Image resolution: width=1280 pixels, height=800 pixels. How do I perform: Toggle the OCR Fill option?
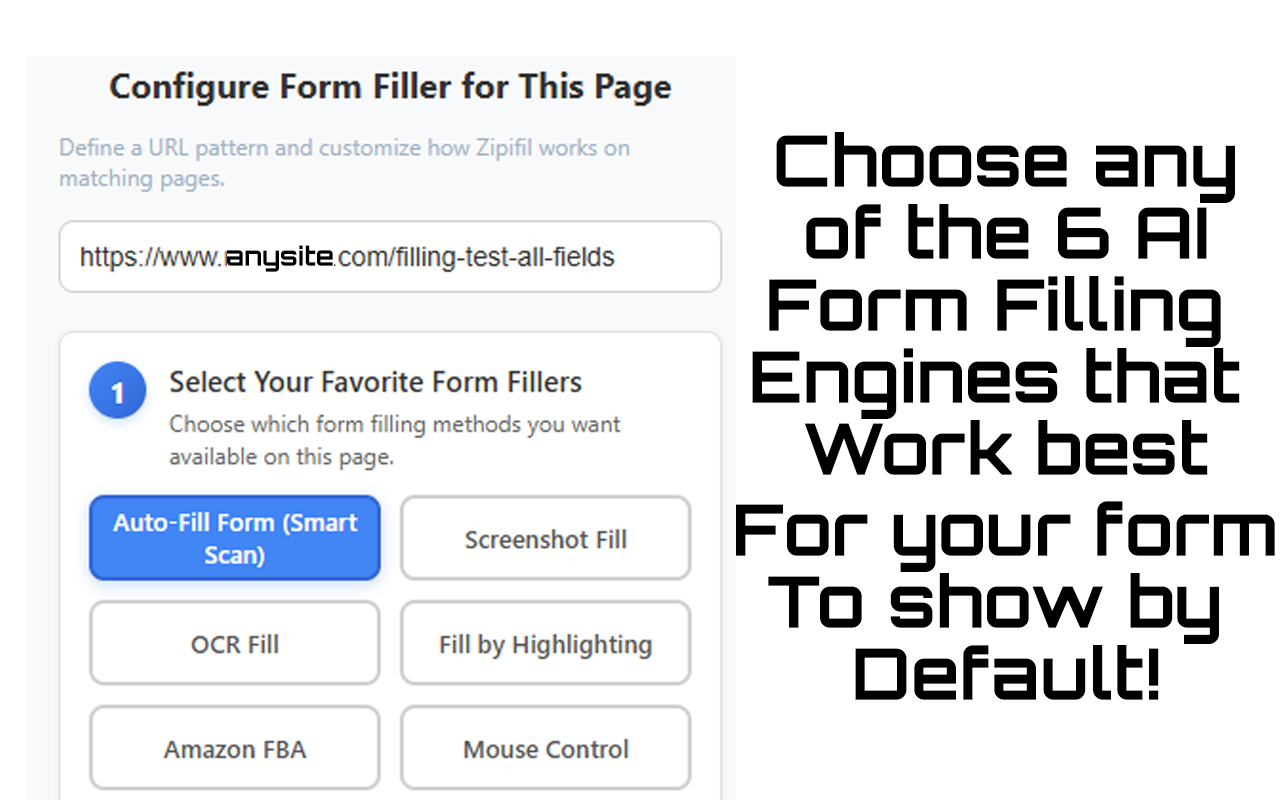coord(235,644)
